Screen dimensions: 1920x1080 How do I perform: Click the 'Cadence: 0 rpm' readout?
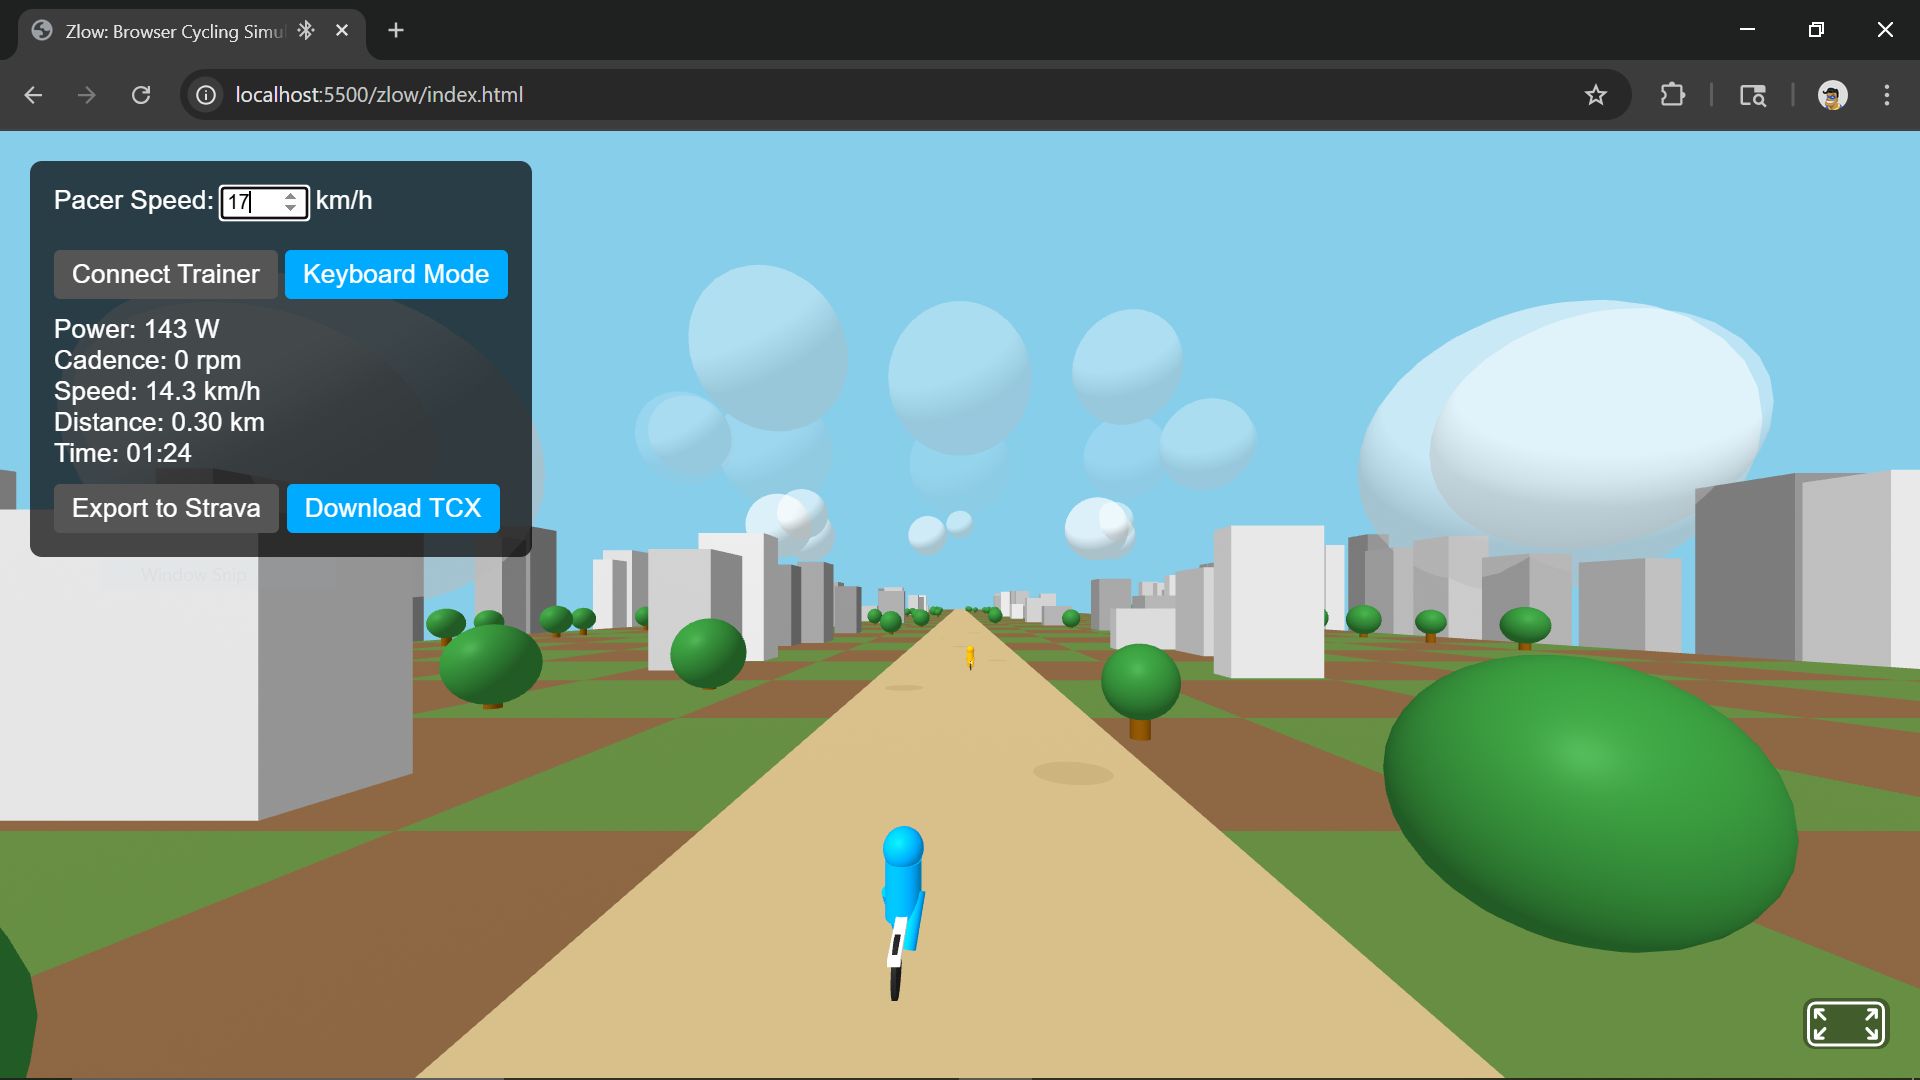pyautogui.click(x=148, y=360)
